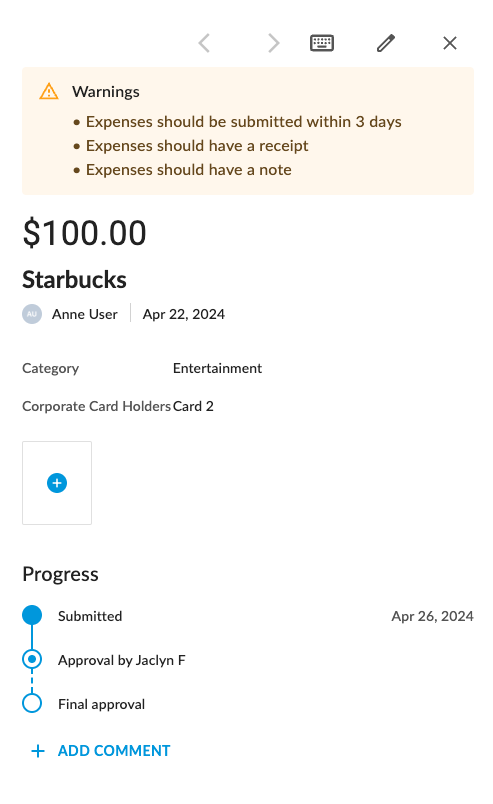Open the keyboard shortcuts icon
493x804 pixels.
coord(322,43)
